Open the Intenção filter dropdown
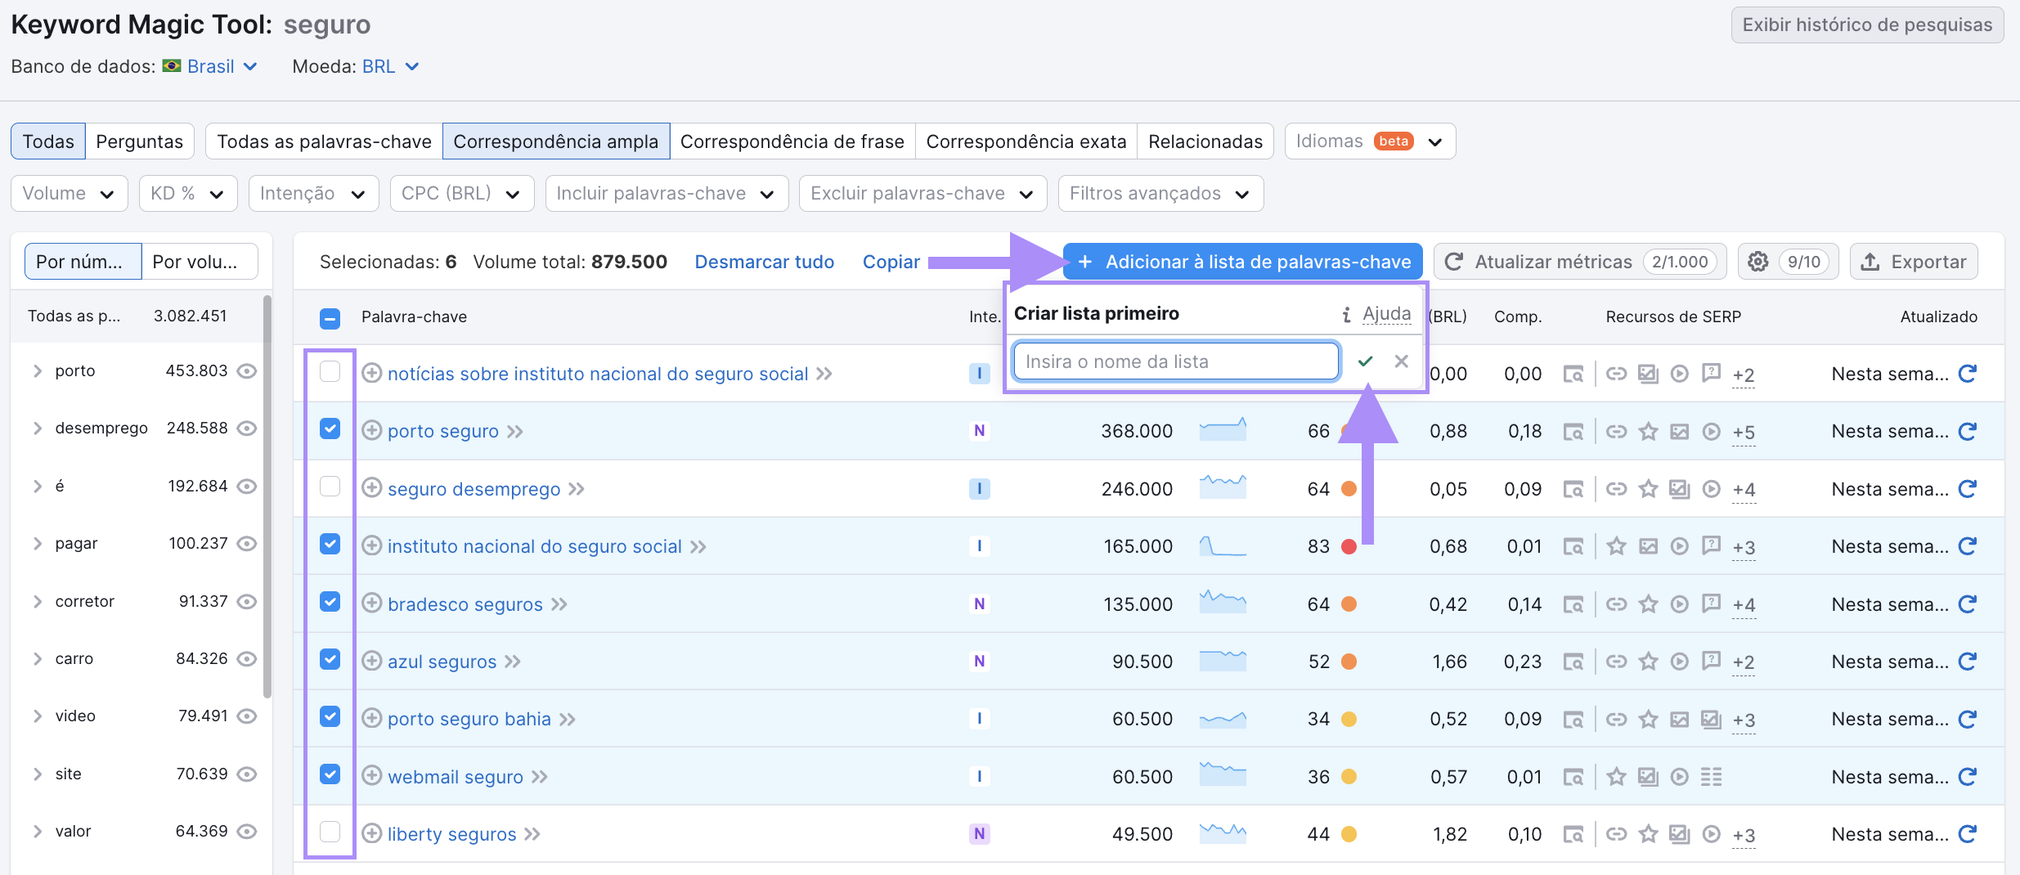The image size is (2020, 875). tap(313, 193)
